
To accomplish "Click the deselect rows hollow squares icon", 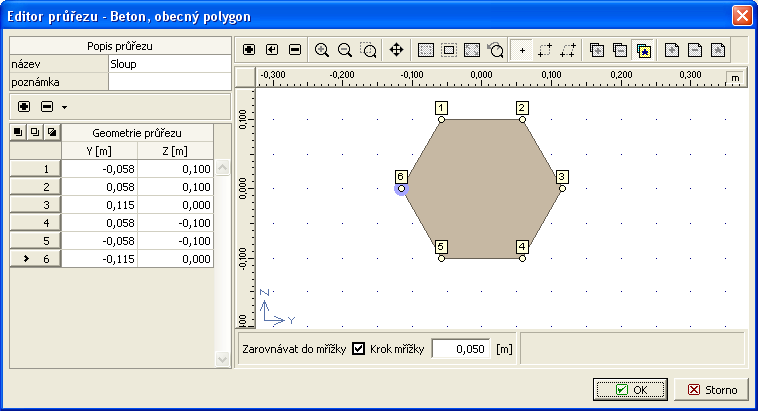I will click(35, 132).
